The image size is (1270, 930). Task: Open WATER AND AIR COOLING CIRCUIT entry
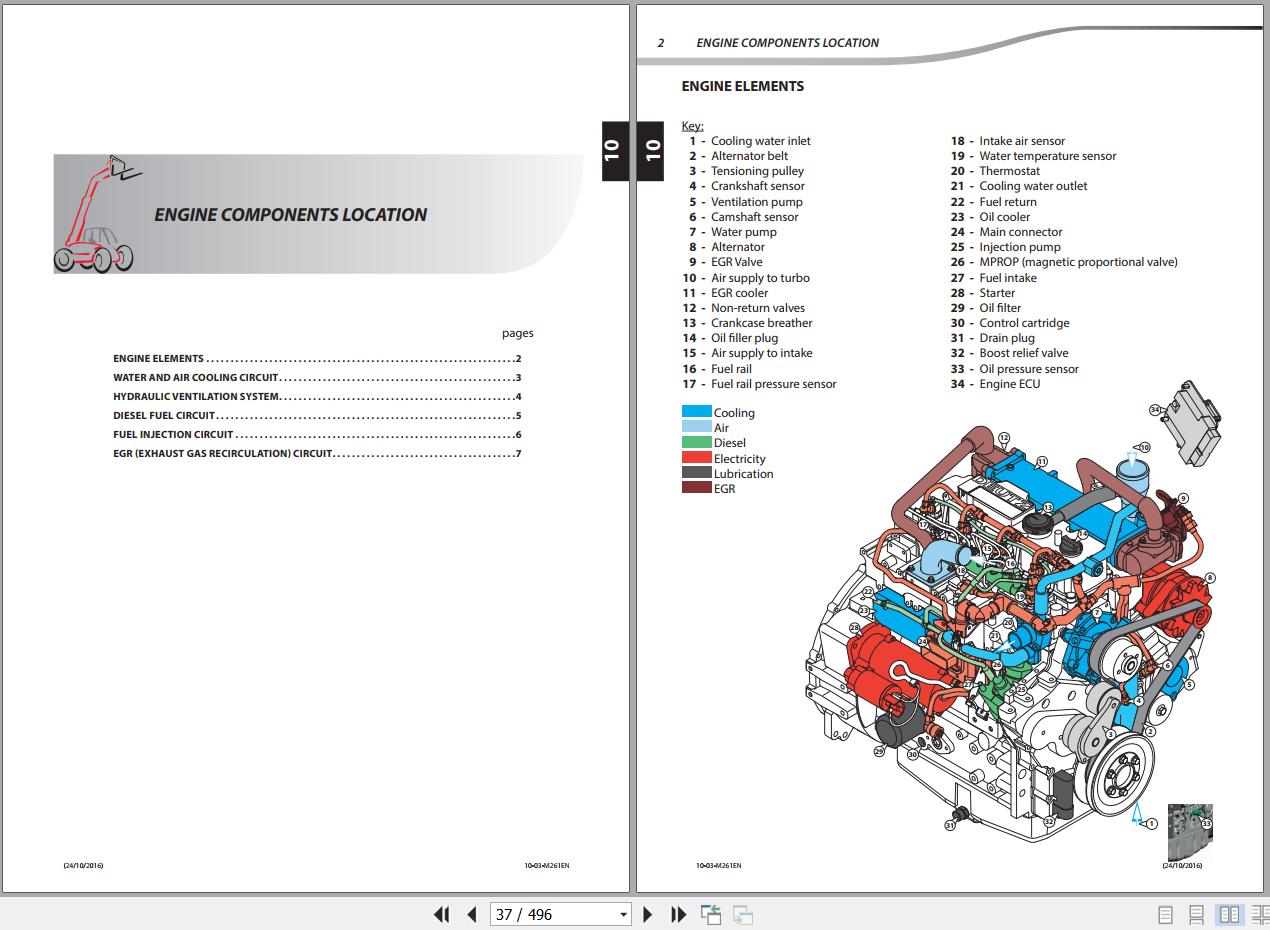195,378
